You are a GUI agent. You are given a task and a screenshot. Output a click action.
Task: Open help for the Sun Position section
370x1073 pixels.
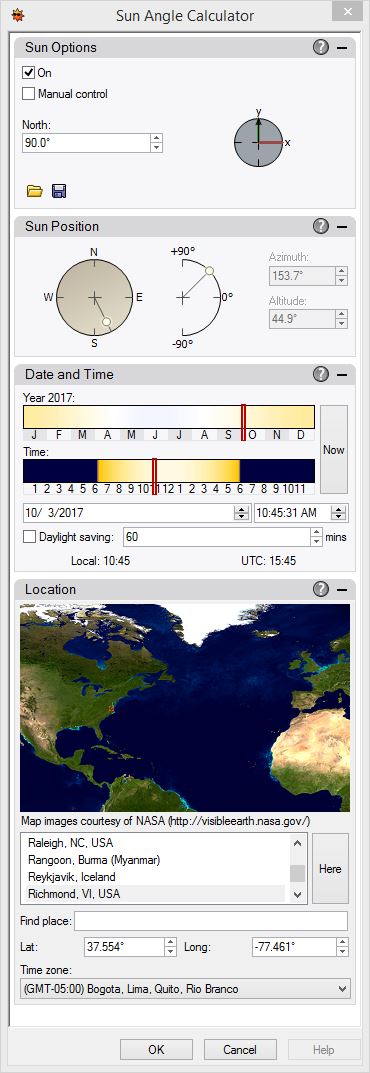[x=320, y=227]
